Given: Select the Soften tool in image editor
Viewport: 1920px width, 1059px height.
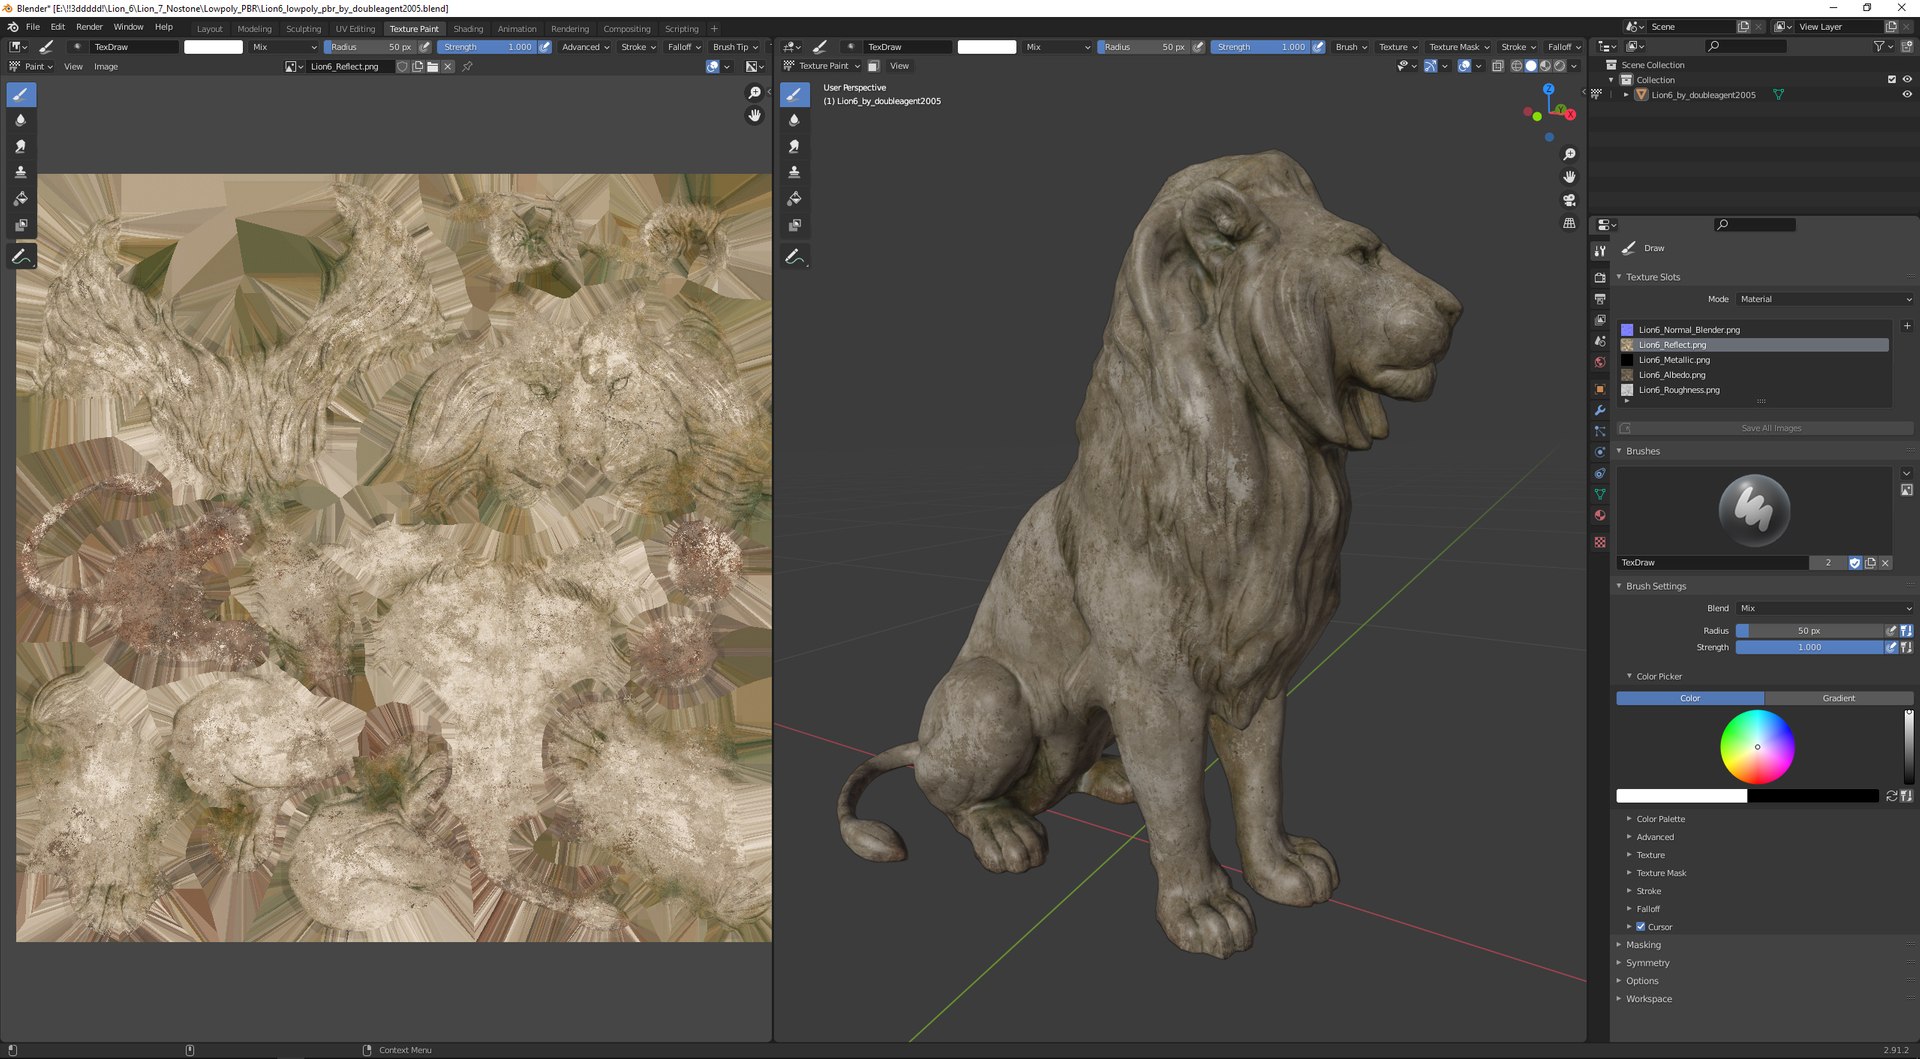Looking at the screenshot, I should click(21, 120).
